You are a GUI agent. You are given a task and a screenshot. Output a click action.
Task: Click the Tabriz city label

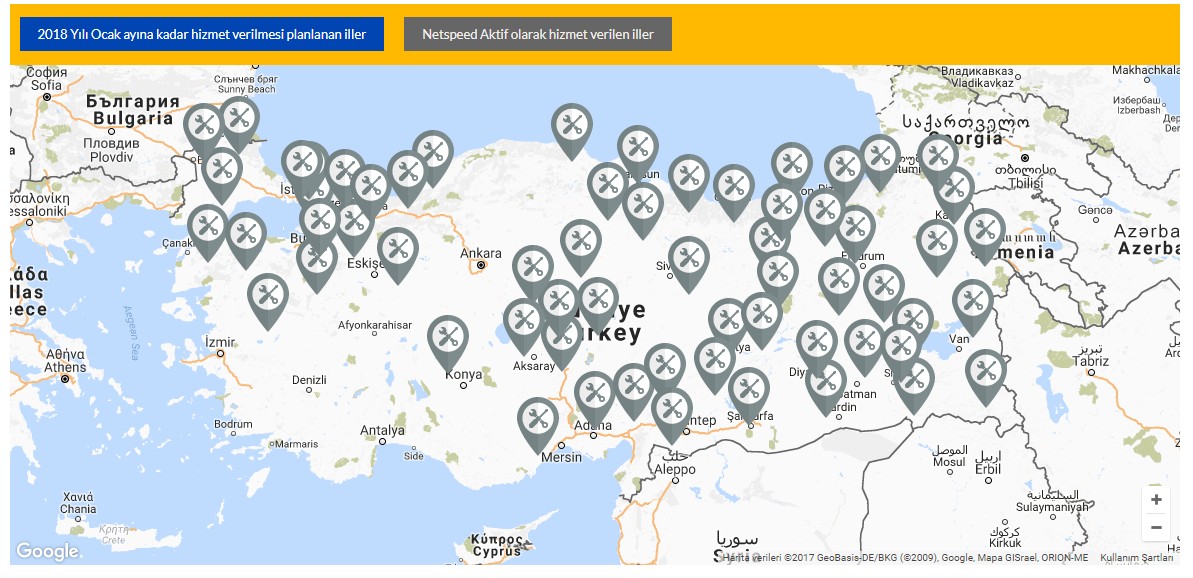[x=1090, y=361]
